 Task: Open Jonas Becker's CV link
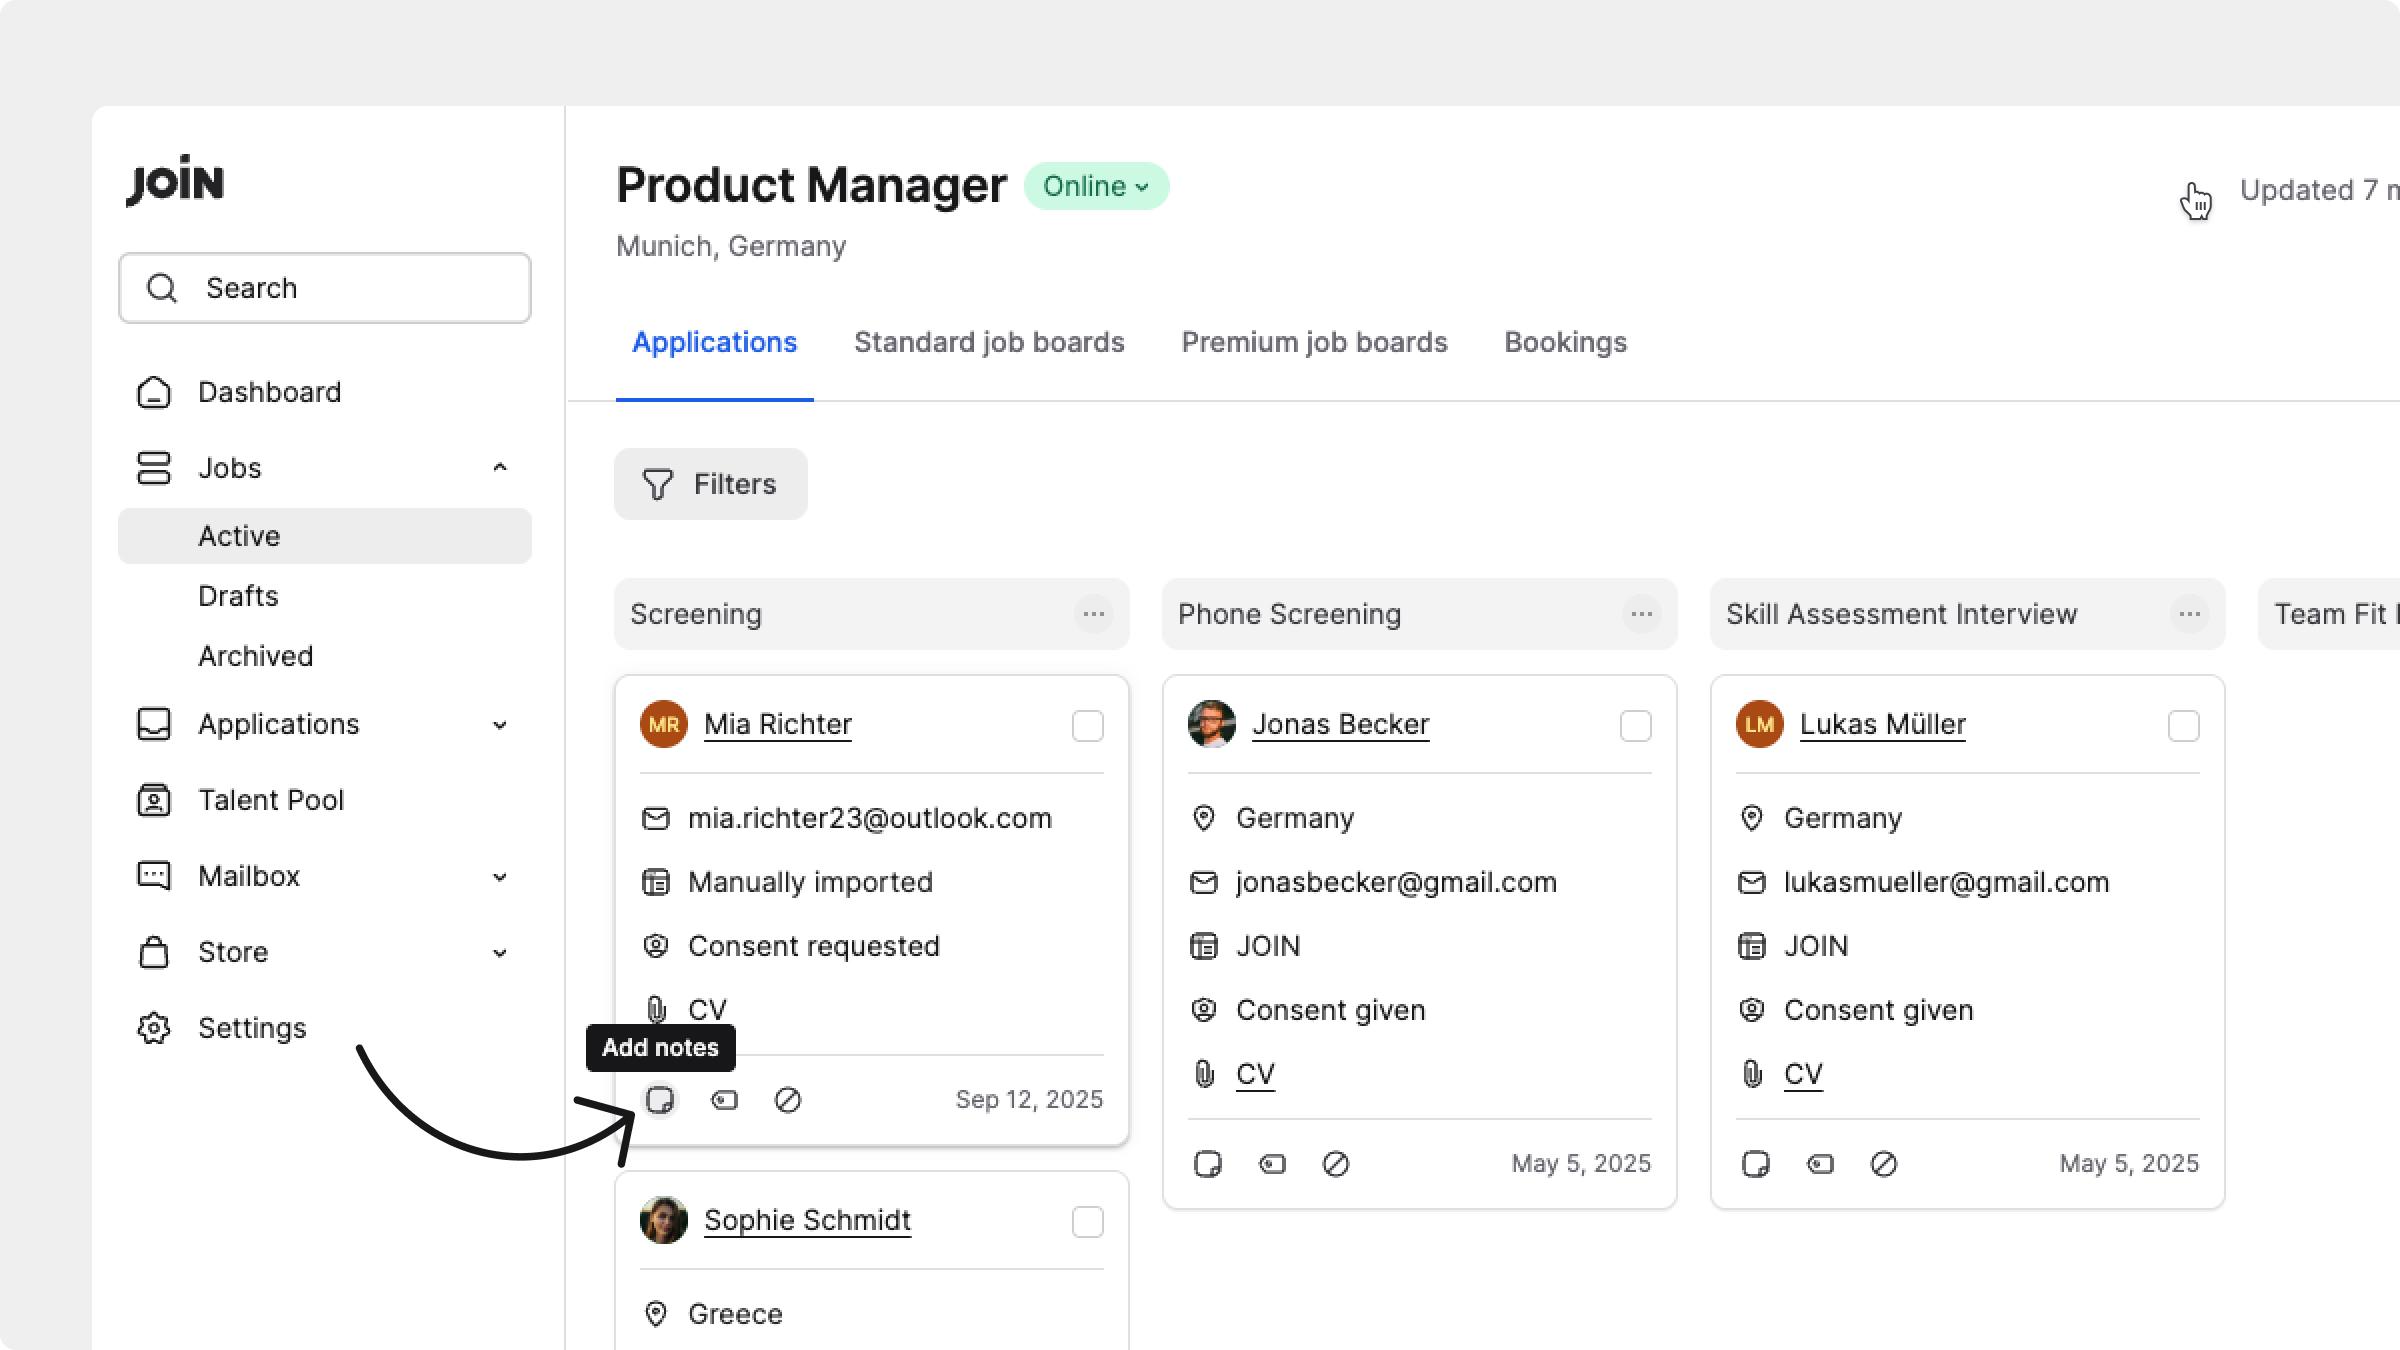(x=1255, y=1074)
